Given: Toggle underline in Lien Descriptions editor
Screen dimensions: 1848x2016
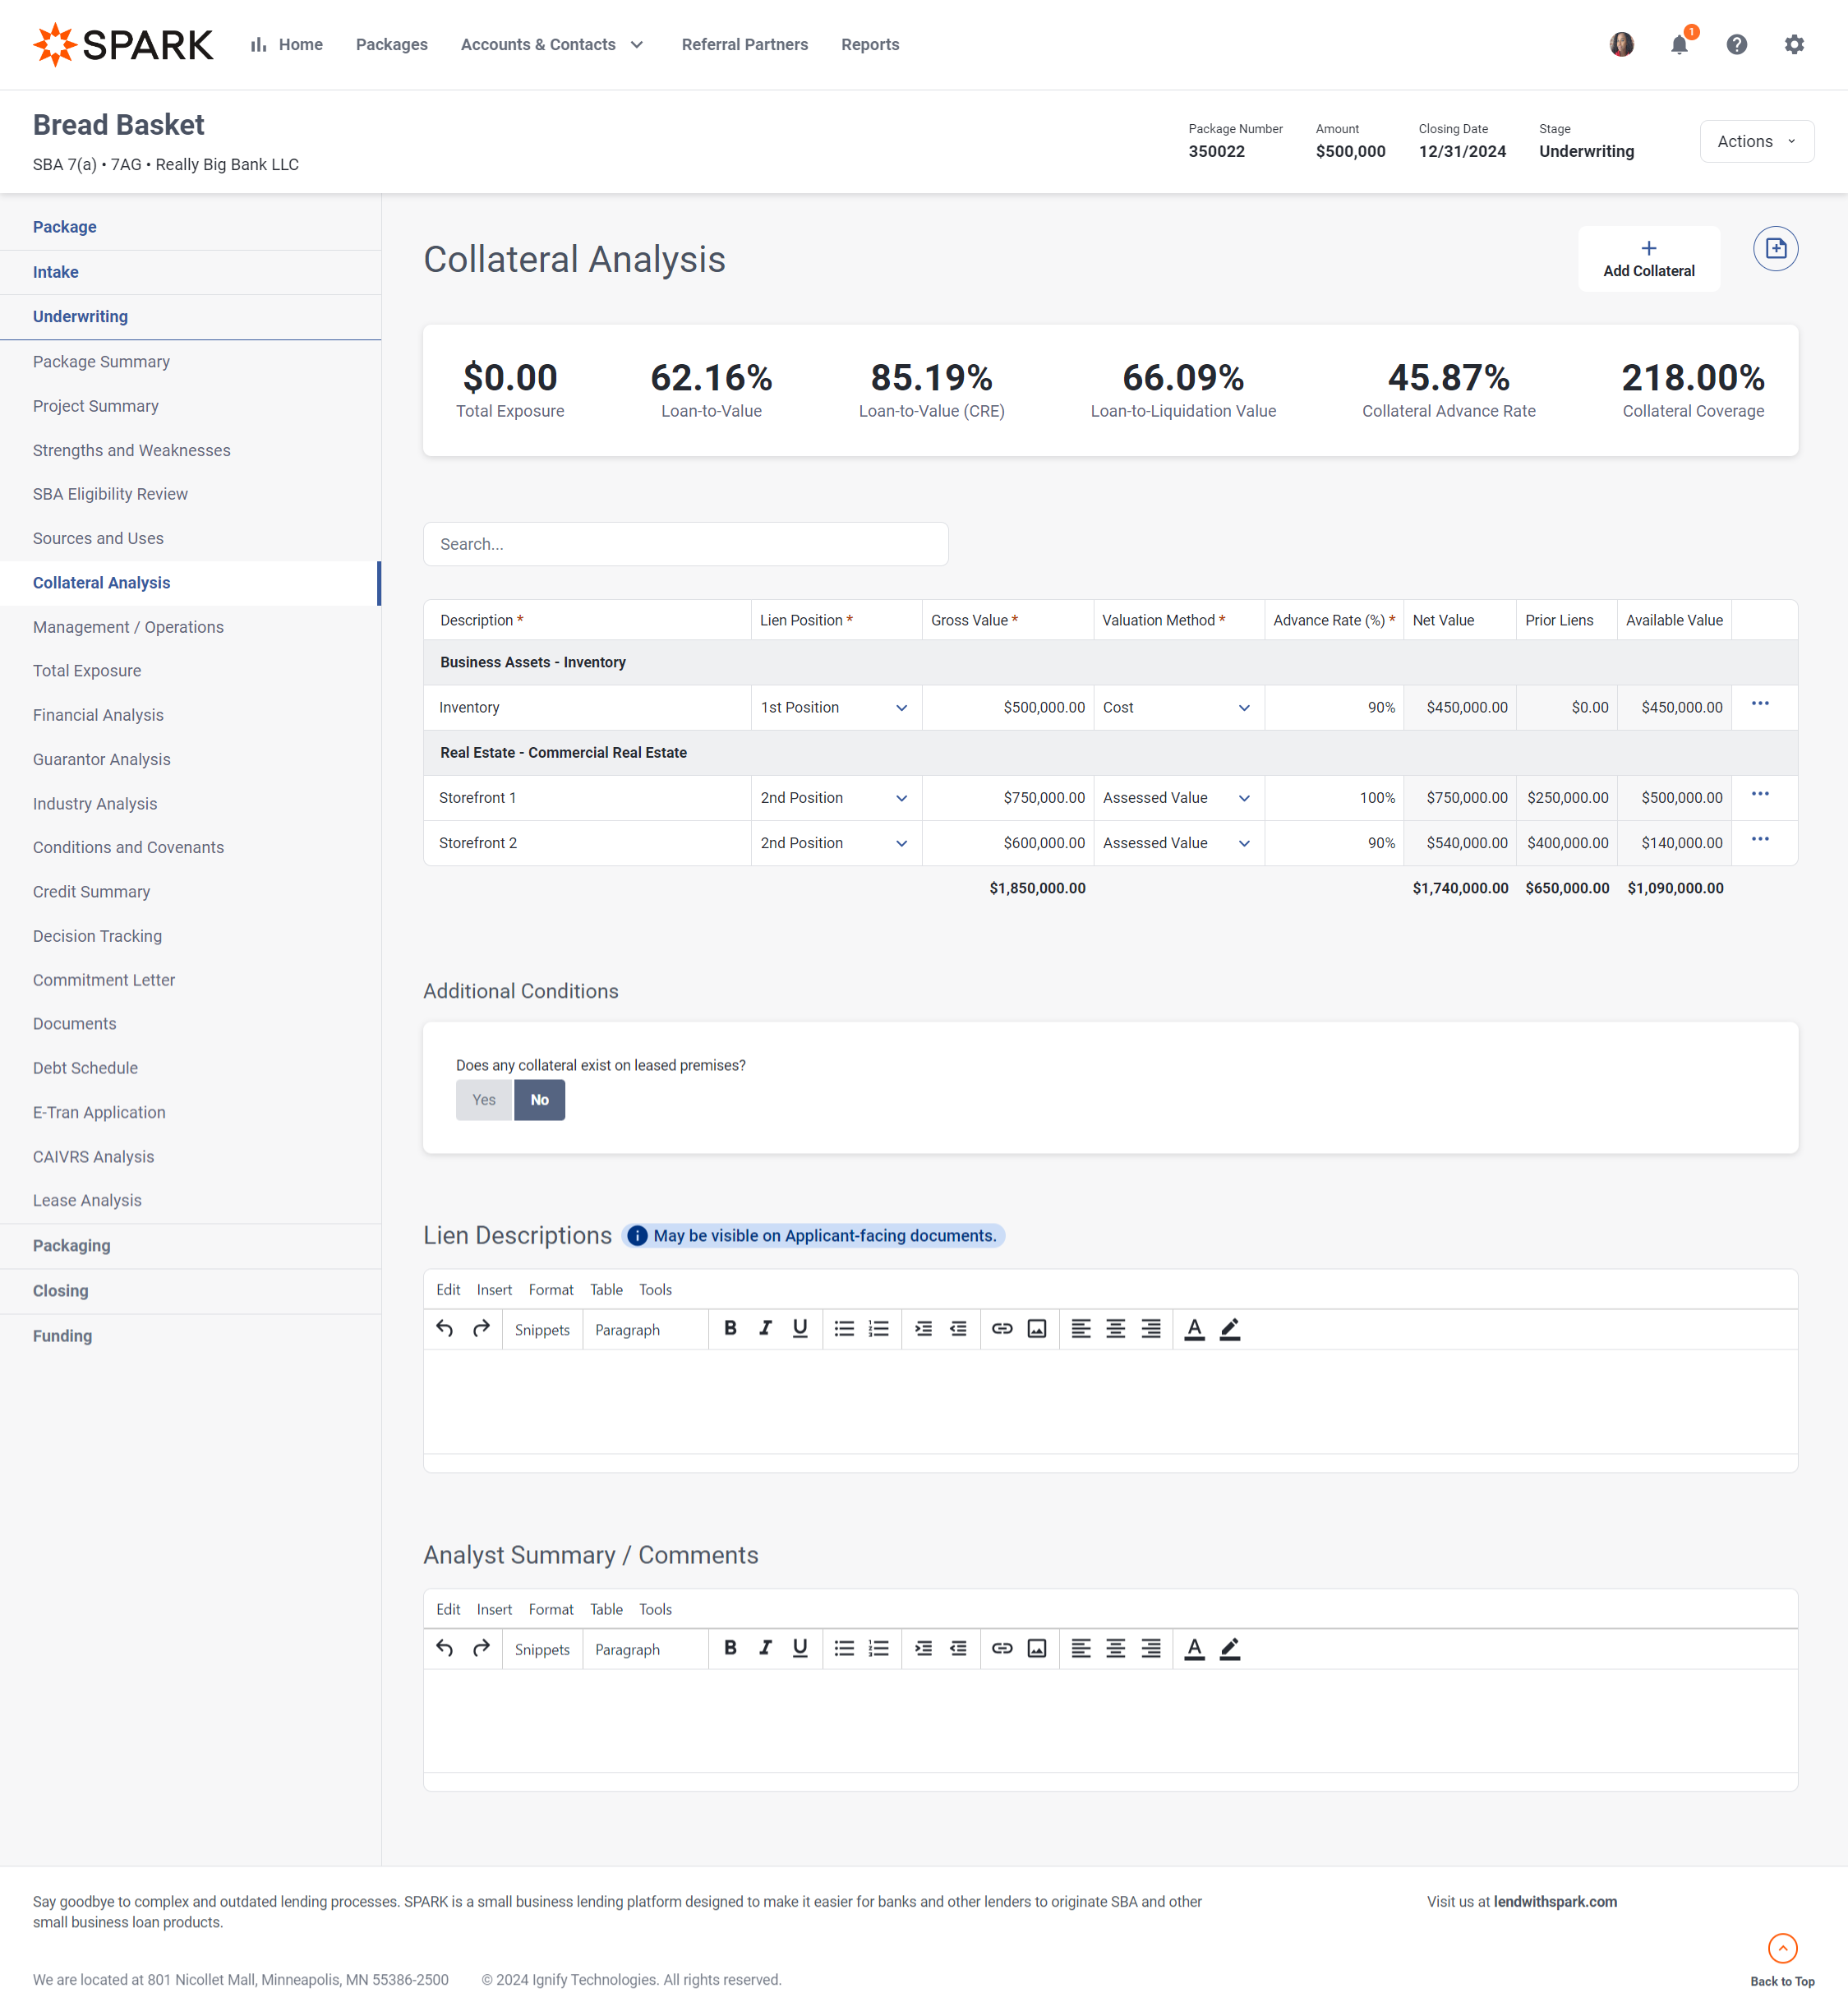Looking at the screenshot, I should [x=800, y=1329].
